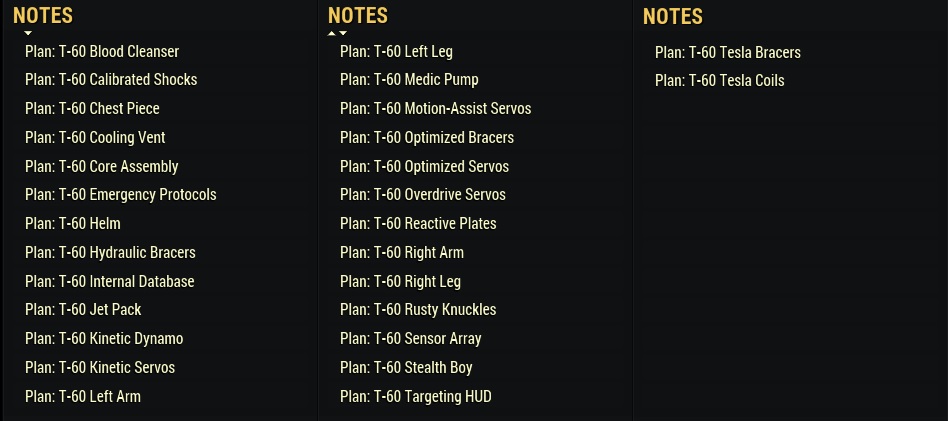Click the scroll-down arrow under first NOTES header
948x421 pixels.
[x=28, y=33]
